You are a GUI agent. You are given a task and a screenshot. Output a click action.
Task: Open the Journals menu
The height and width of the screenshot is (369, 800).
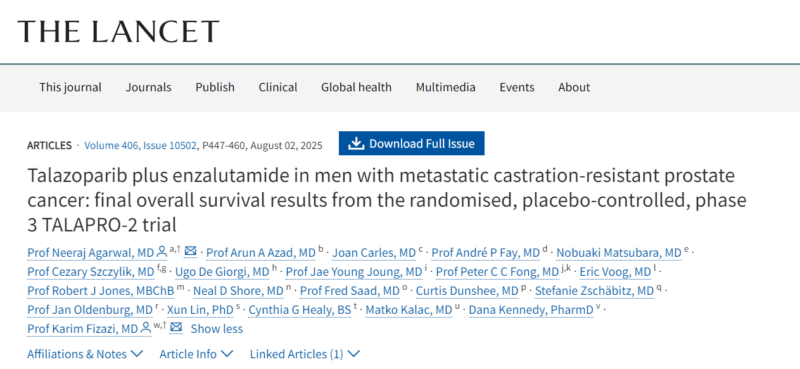[148, 87]
